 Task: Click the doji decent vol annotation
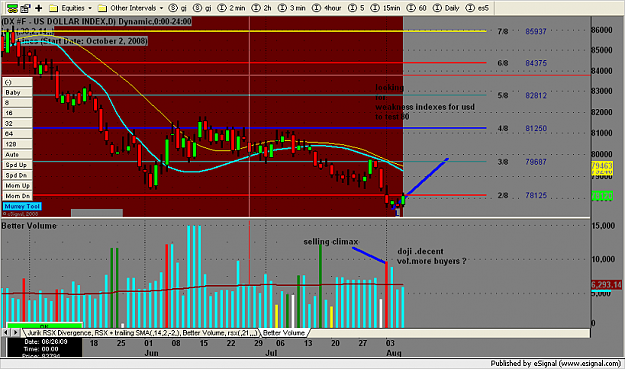pyautogui.click(x=432, y=256)
